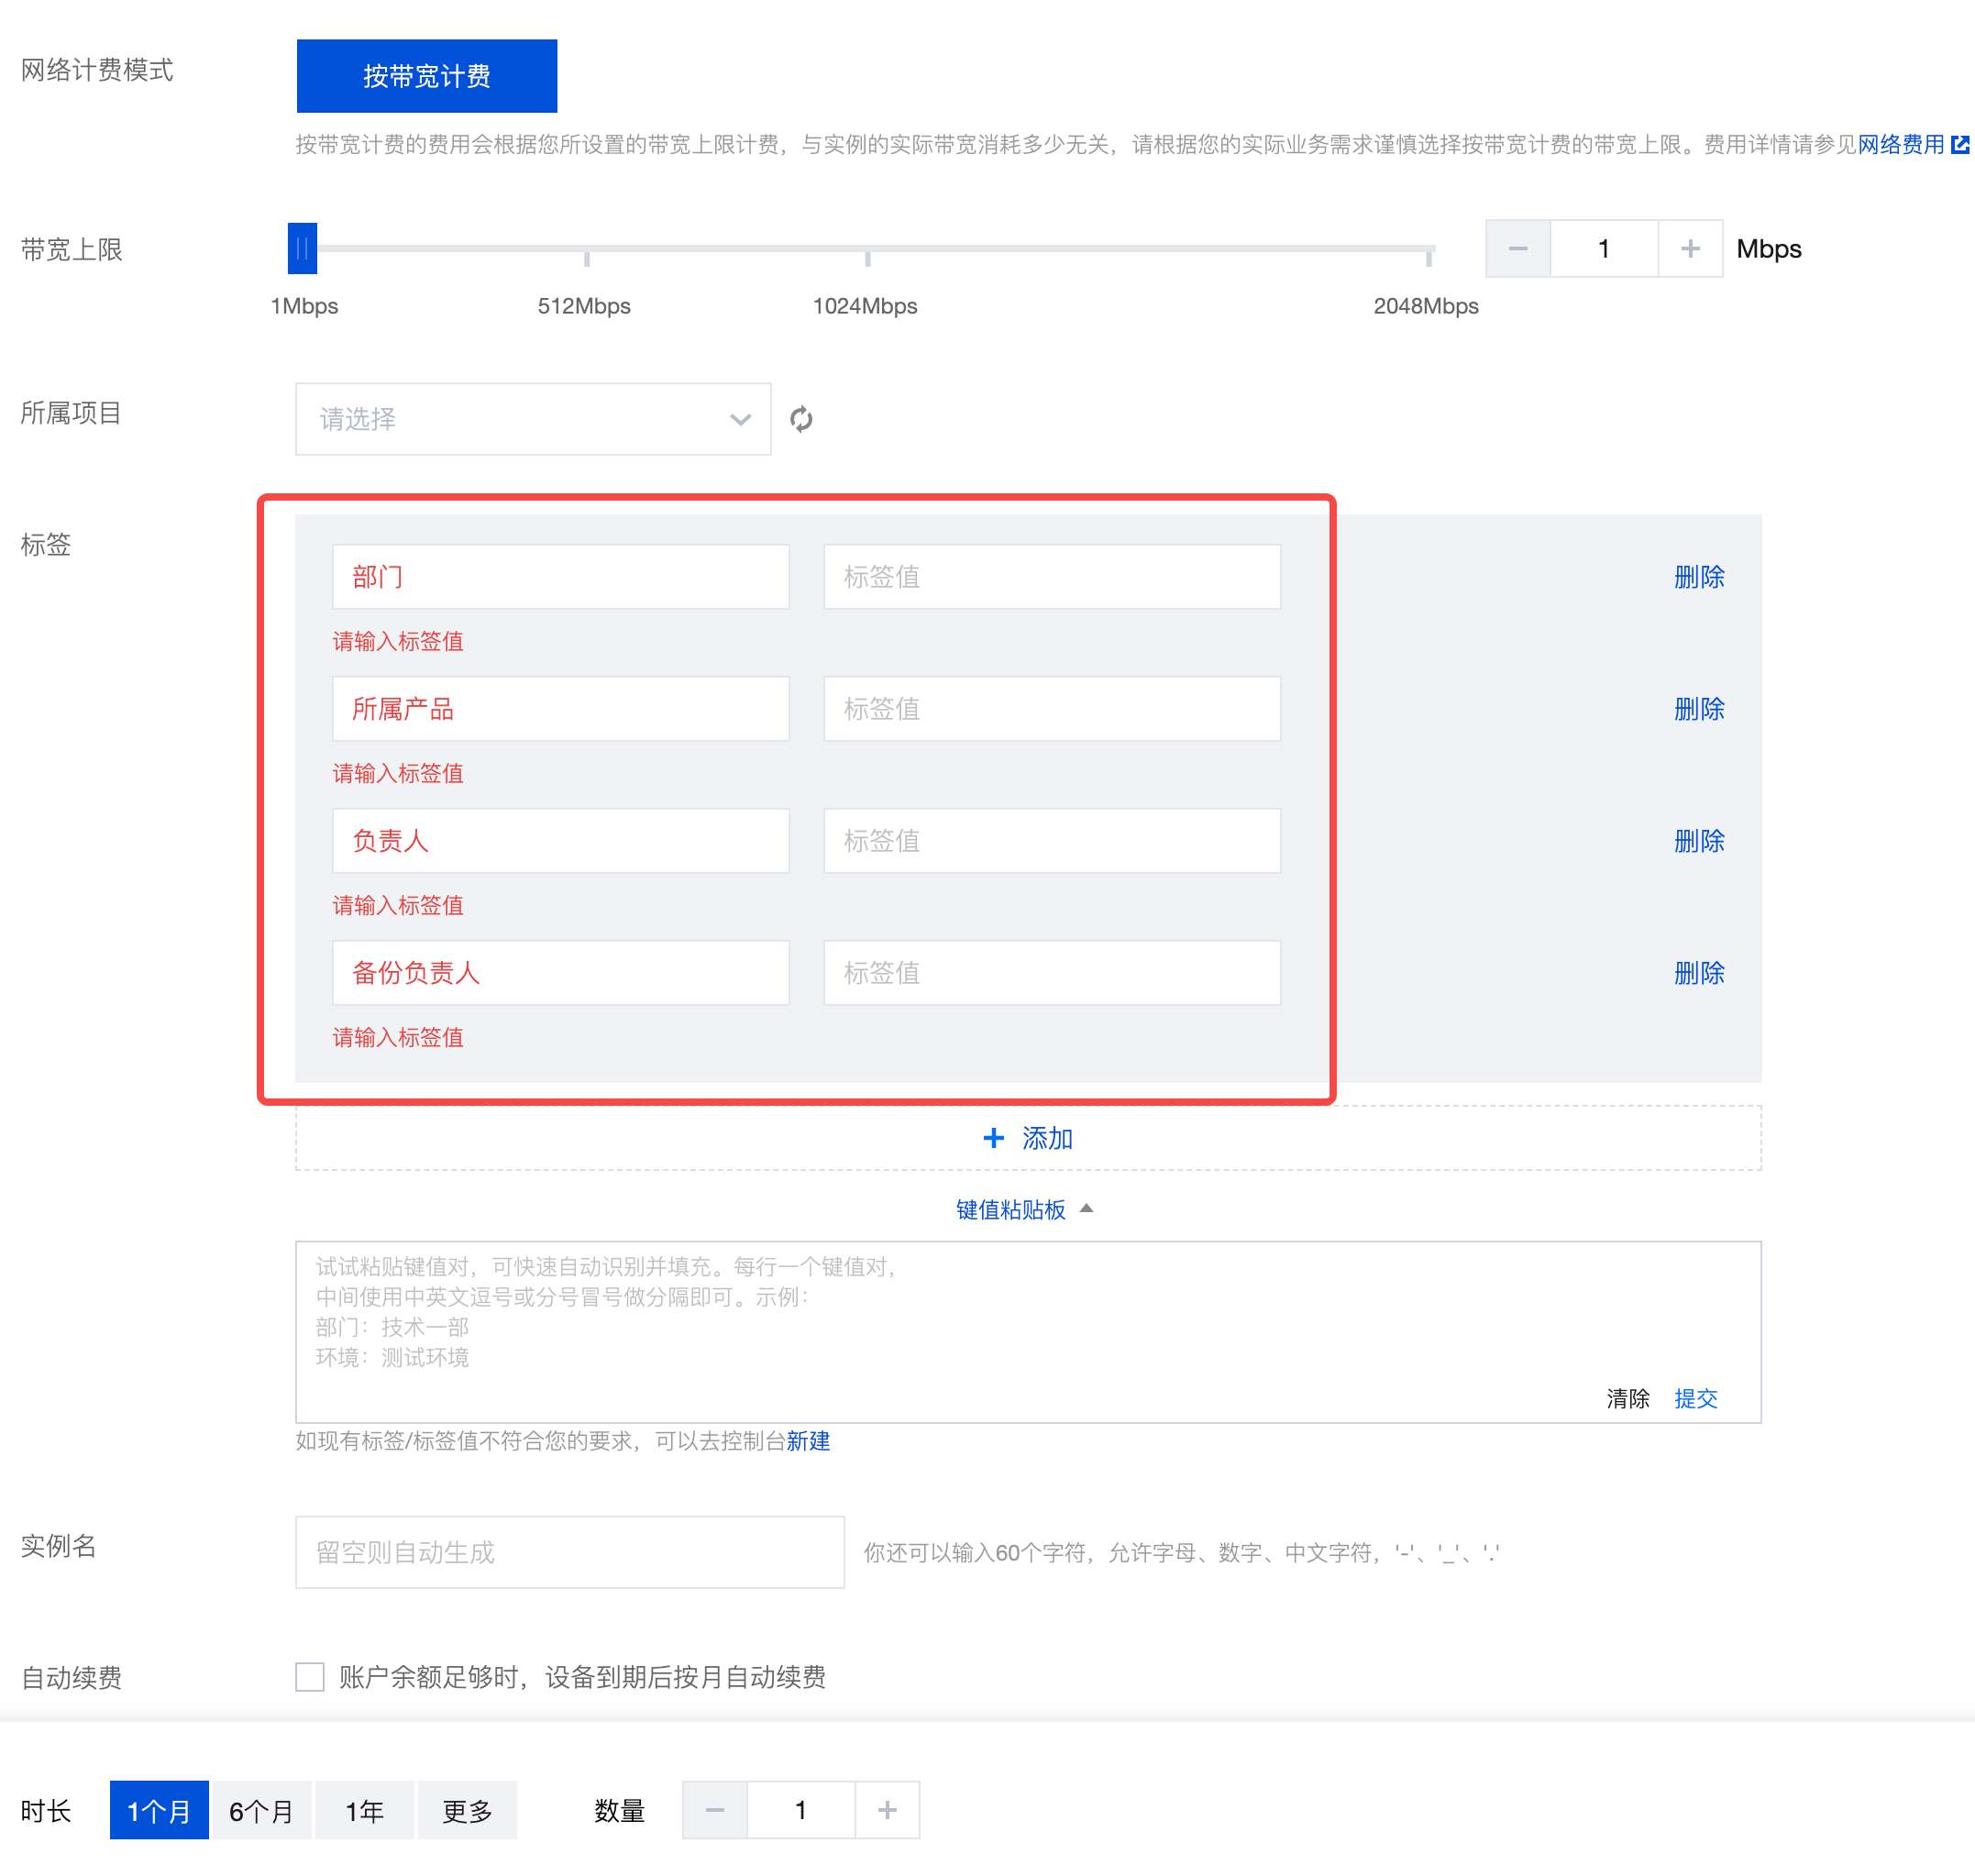The height and width of the screenshot is (1876, 1975).
Task: Click the 实例名 input field
Action: [x=569, y=1552]
